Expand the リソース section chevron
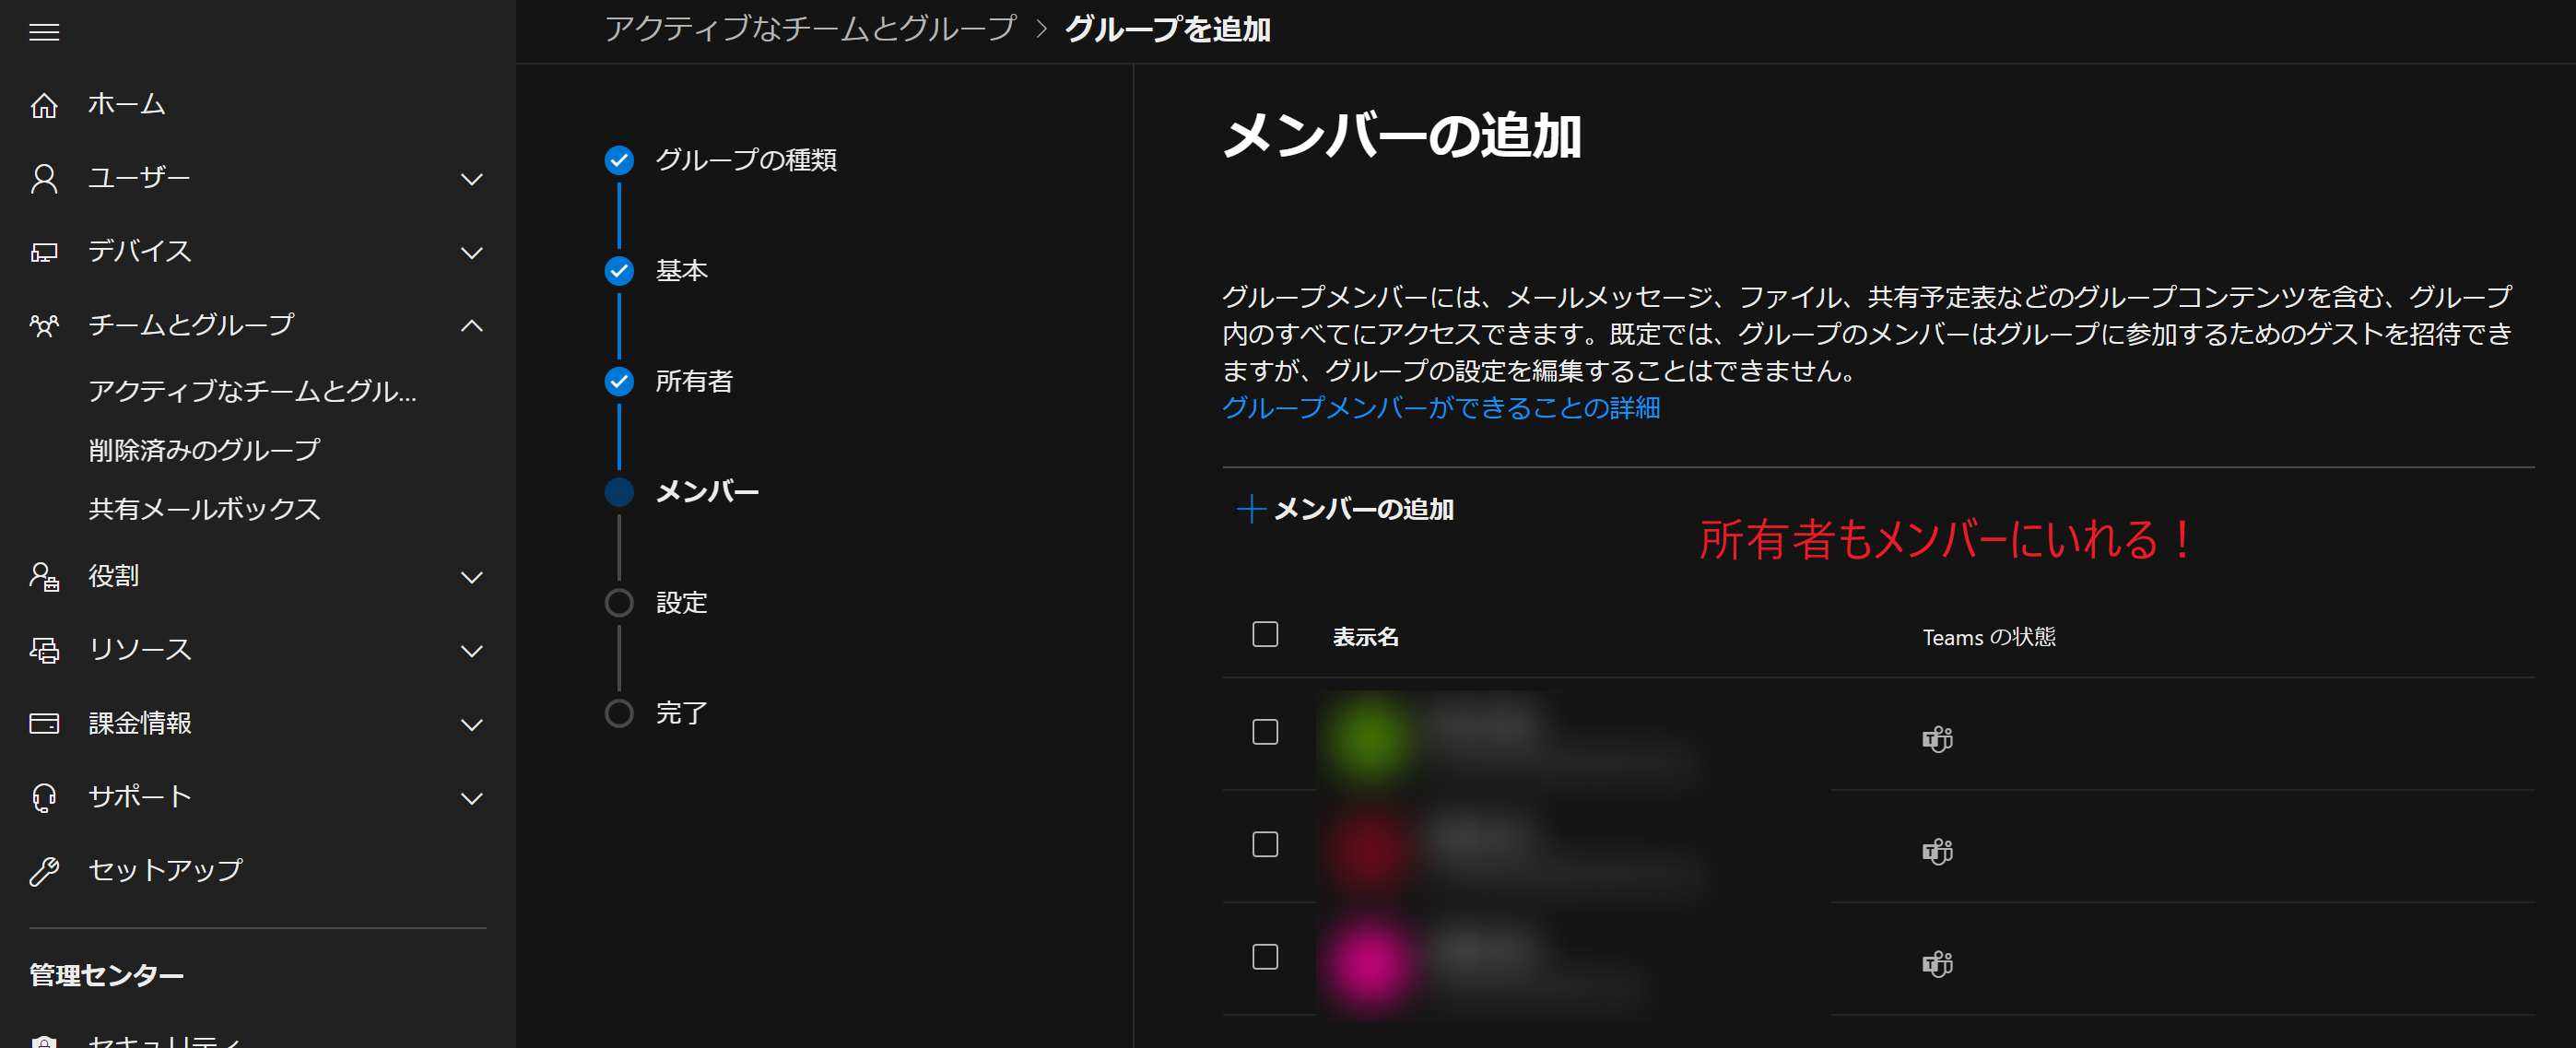The width and height of the screenshot is (2576, 1048). click(471, 651)
